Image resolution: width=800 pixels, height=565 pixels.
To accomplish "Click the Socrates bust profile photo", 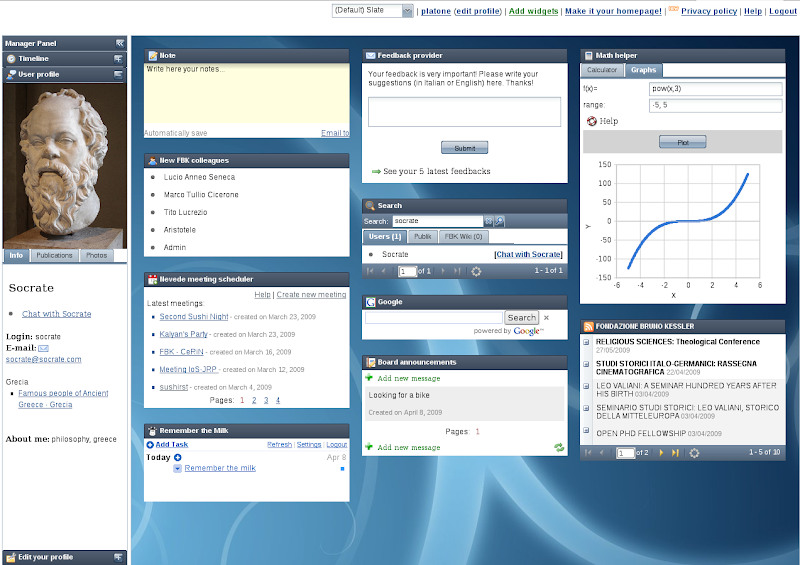I will 65,166.
